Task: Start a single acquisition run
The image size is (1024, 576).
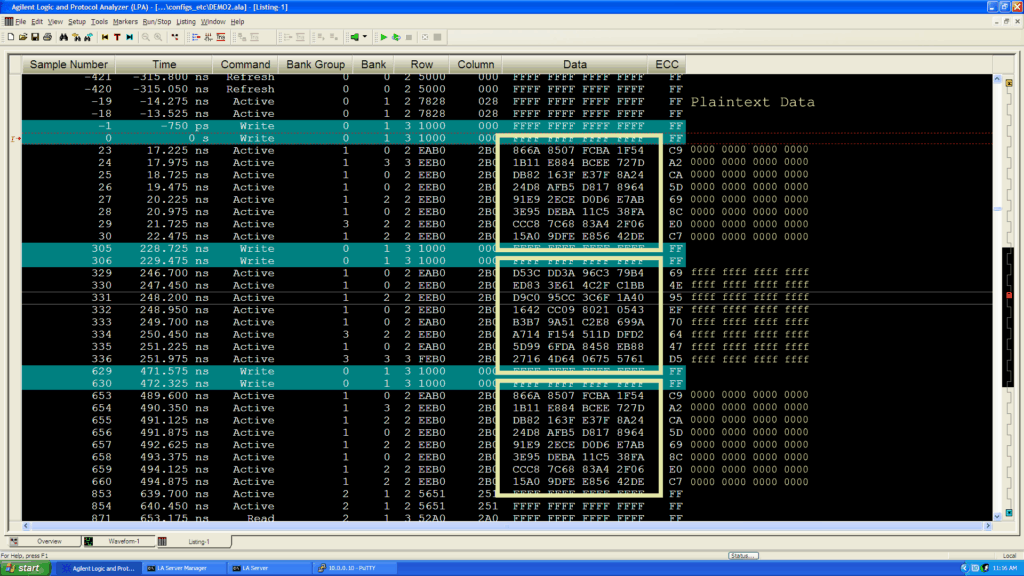Action: [x=384, y=36]
